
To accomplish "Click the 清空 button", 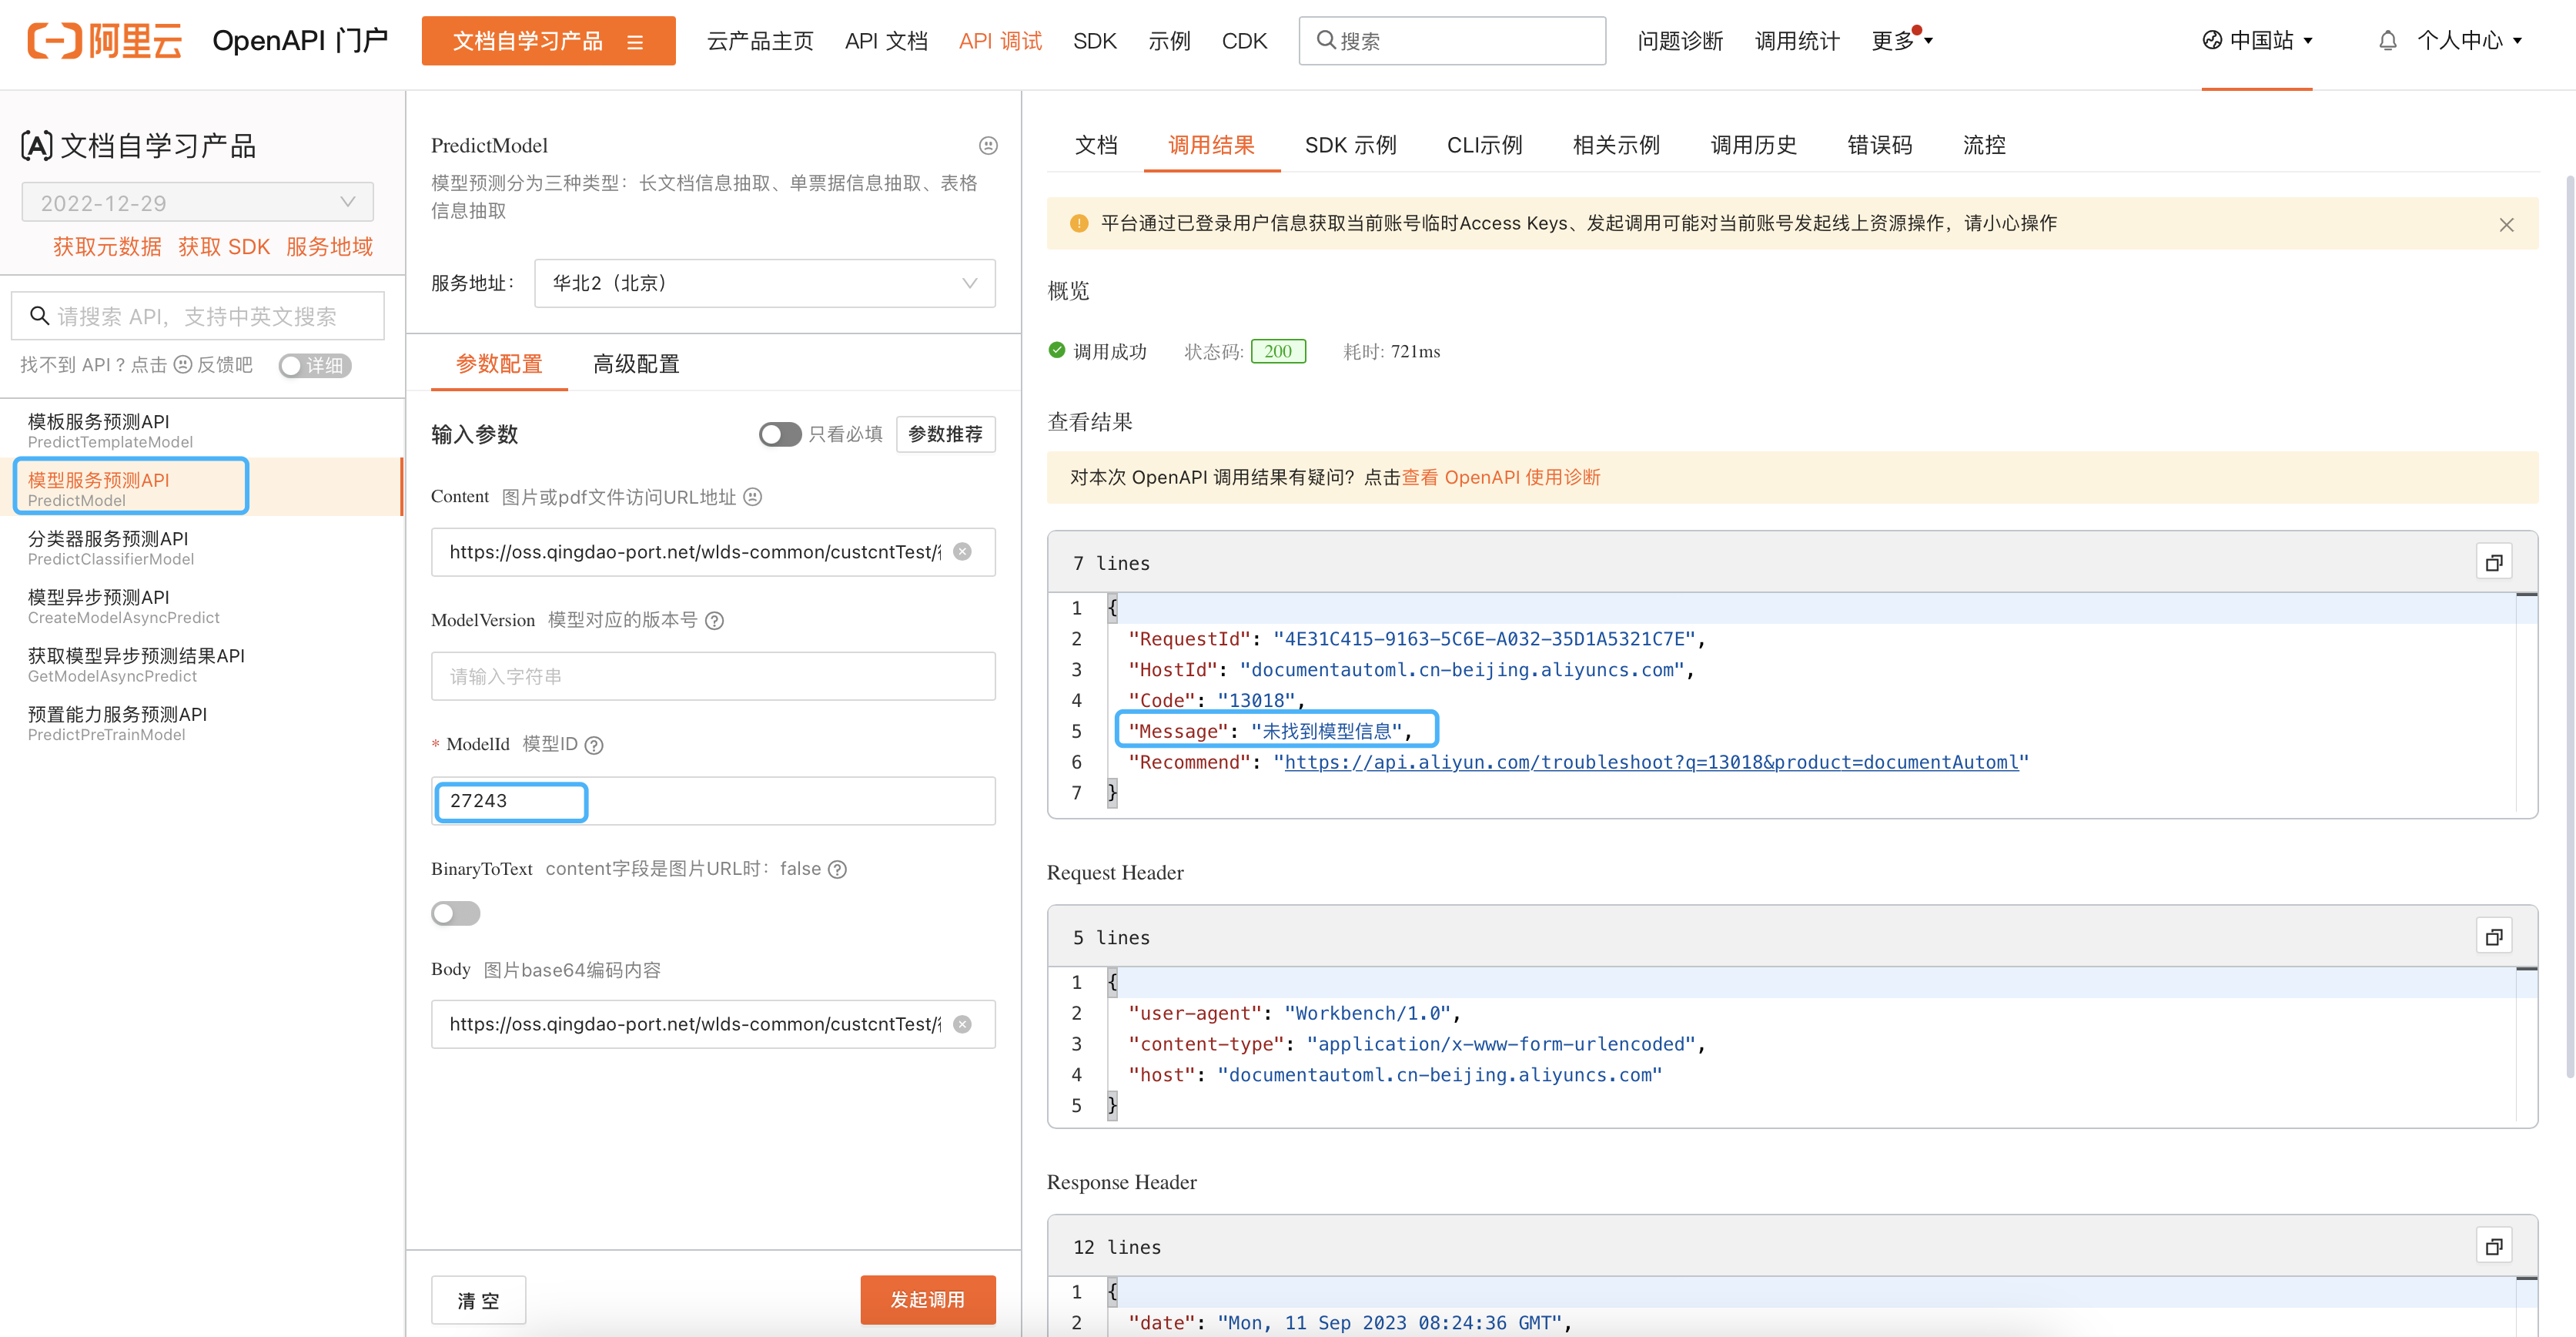I will (478, 1300).
